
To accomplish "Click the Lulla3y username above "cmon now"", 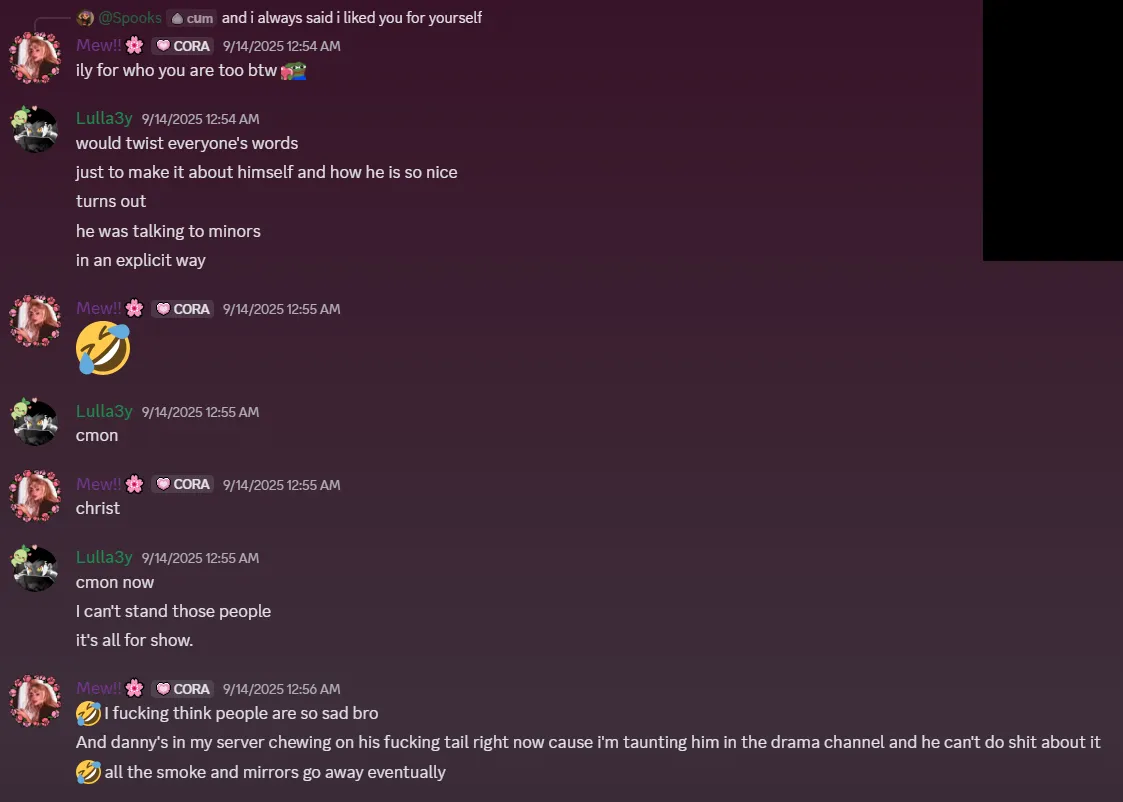I will click(104, 557).
